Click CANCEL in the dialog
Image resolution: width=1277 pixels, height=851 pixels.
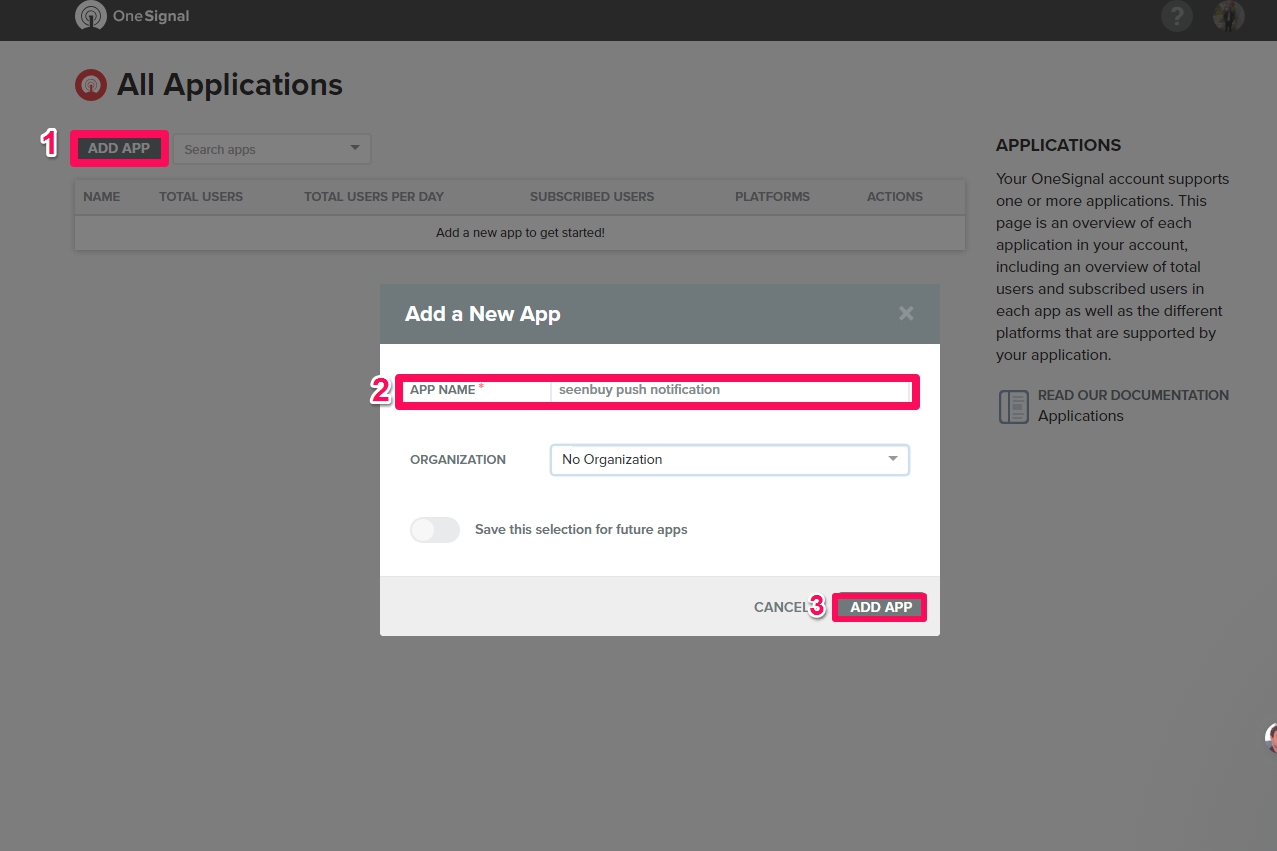click(x=780, y=607)
